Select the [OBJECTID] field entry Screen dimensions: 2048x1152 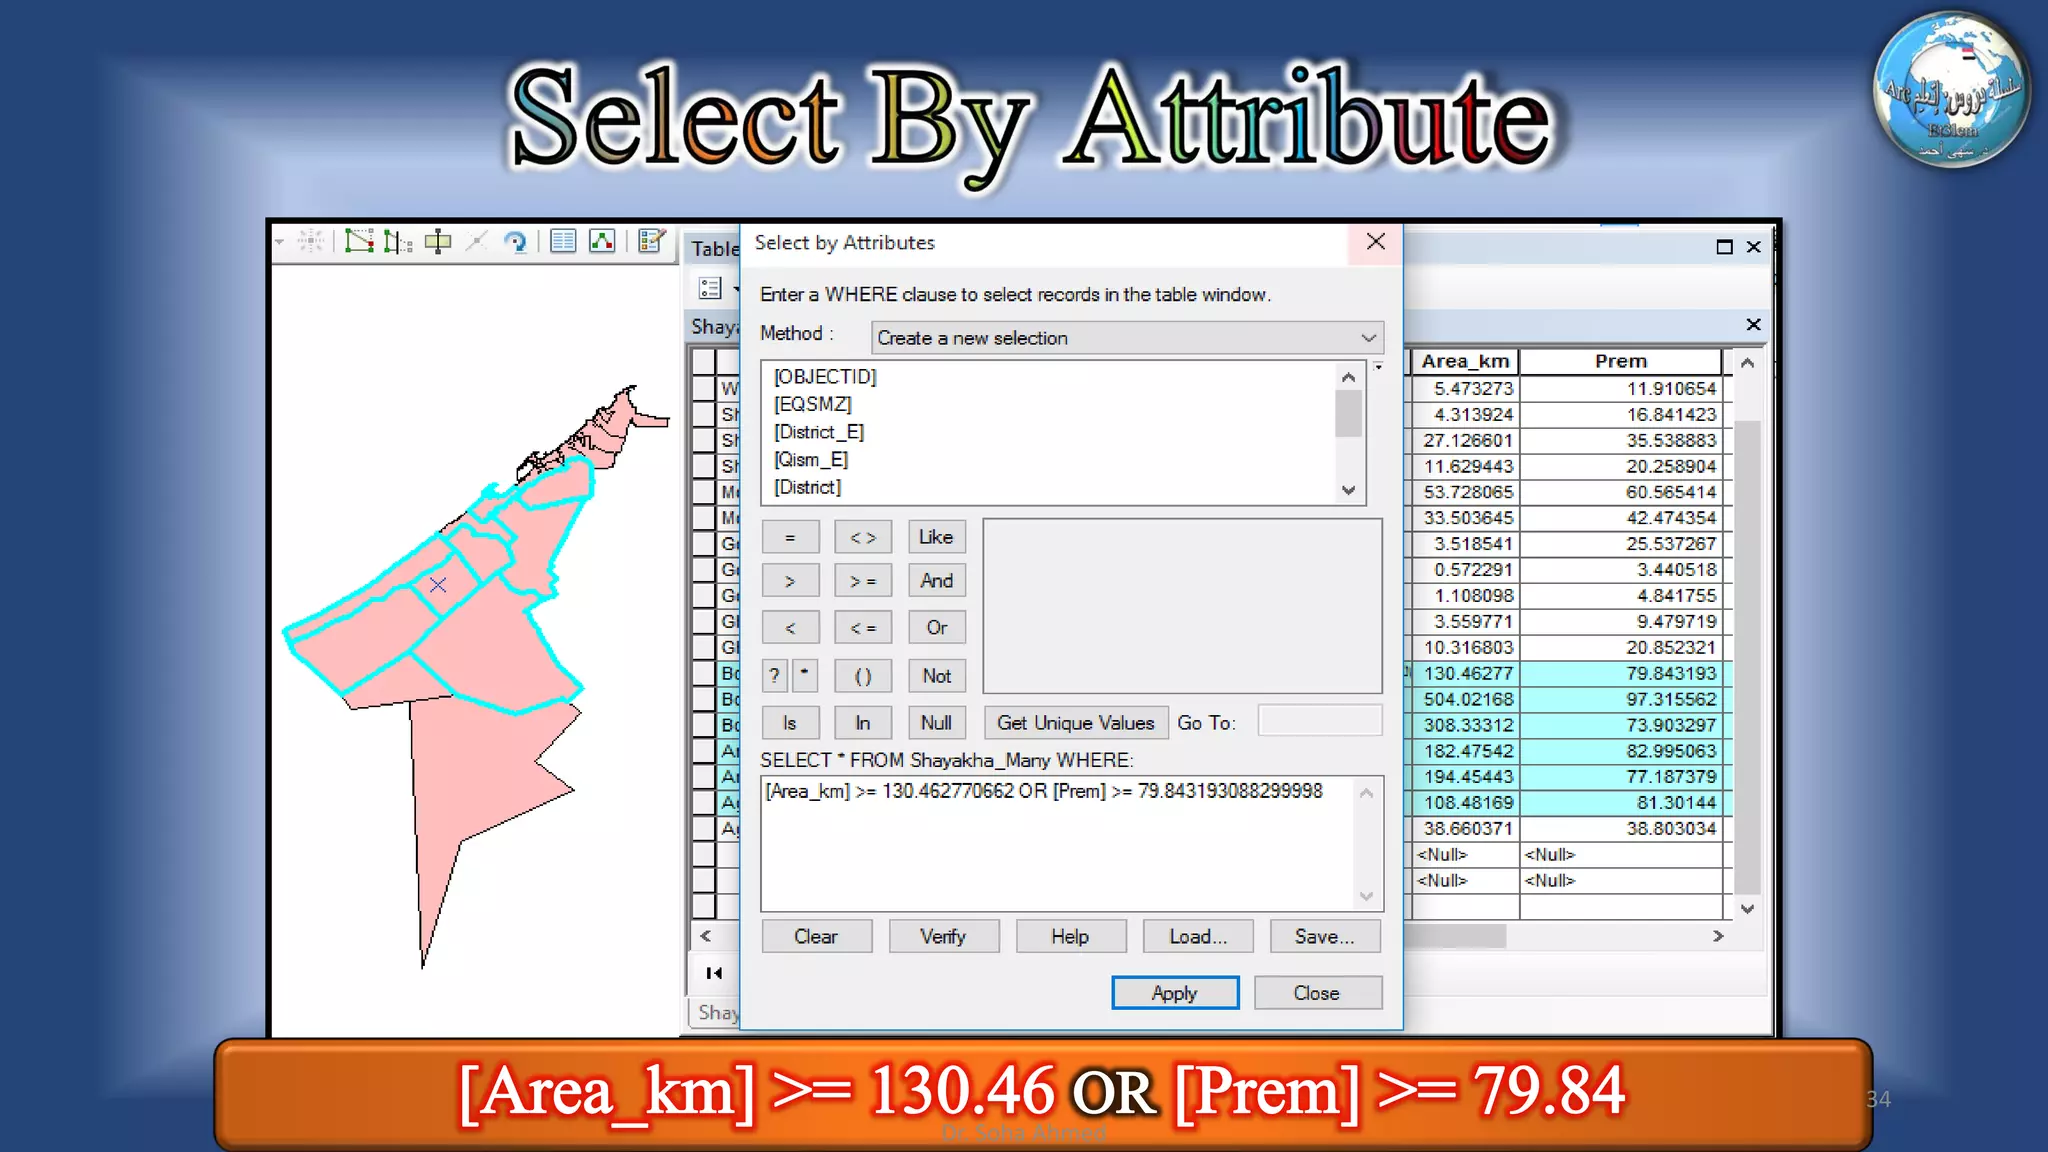point(824,376)
